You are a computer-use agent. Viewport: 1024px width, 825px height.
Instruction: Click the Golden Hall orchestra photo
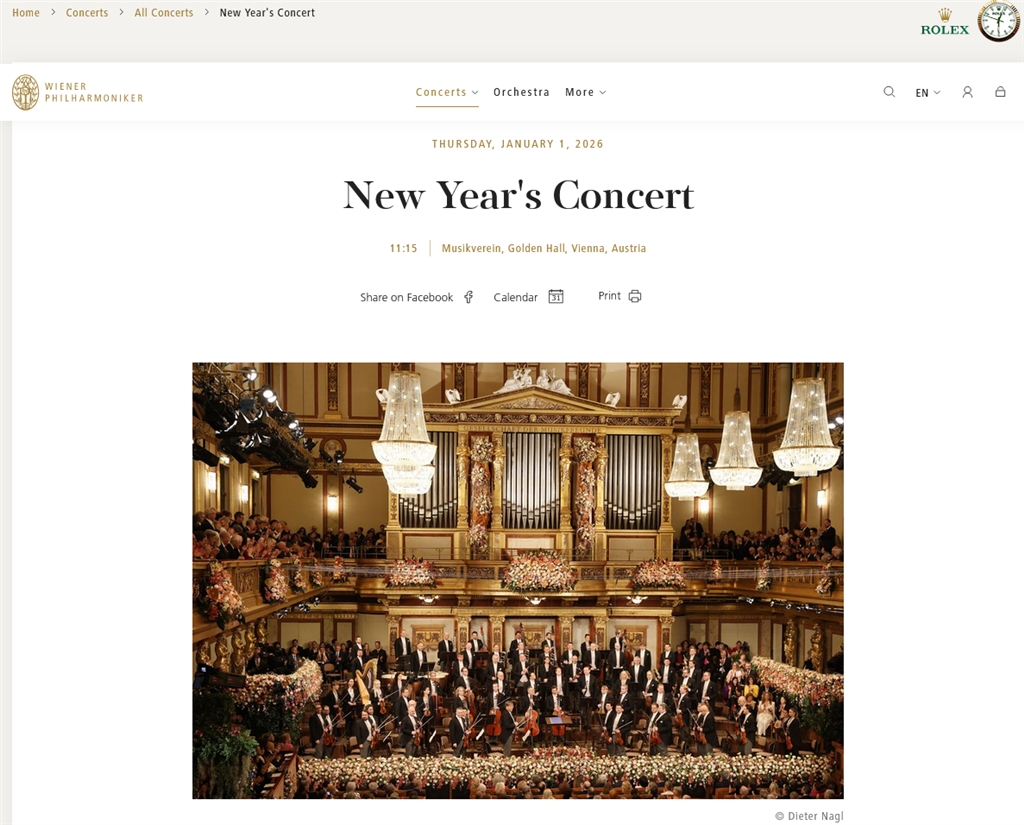point(518,581)
